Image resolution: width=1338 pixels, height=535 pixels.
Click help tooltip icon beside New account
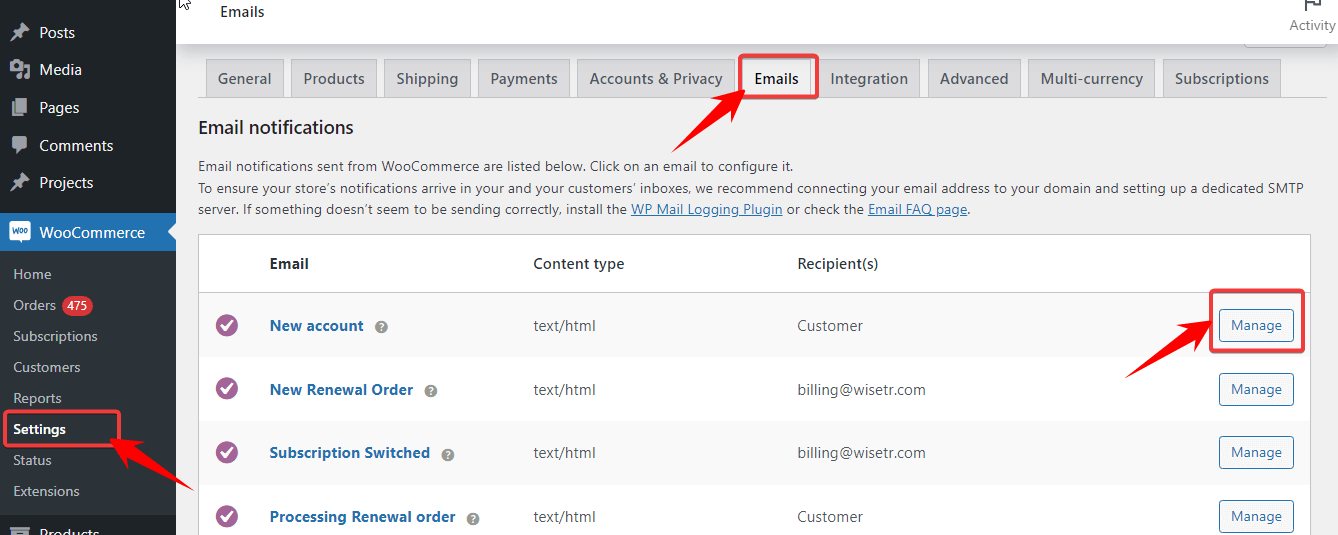(x=381, y=327)
